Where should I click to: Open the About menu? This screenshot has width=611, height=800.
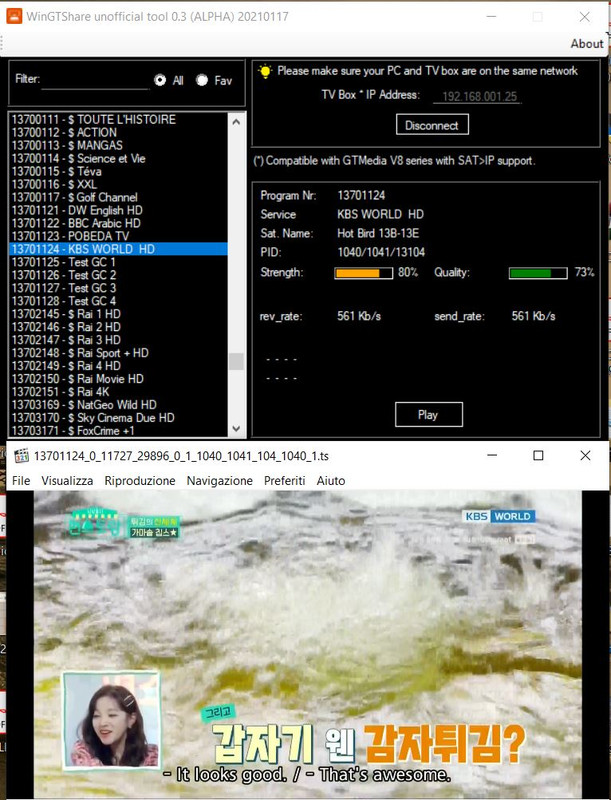pos(587,44)
